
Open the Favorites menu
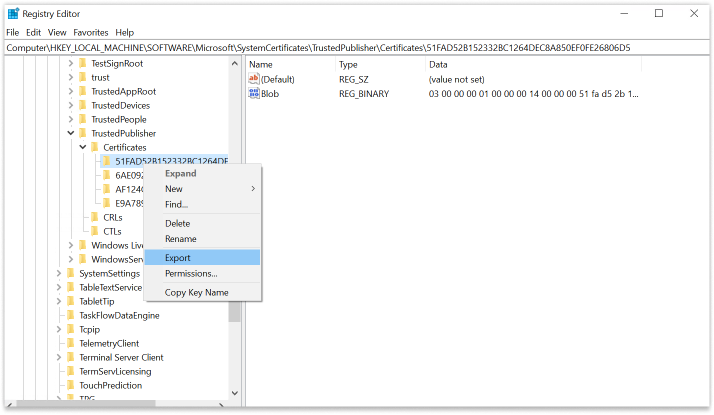91,32
